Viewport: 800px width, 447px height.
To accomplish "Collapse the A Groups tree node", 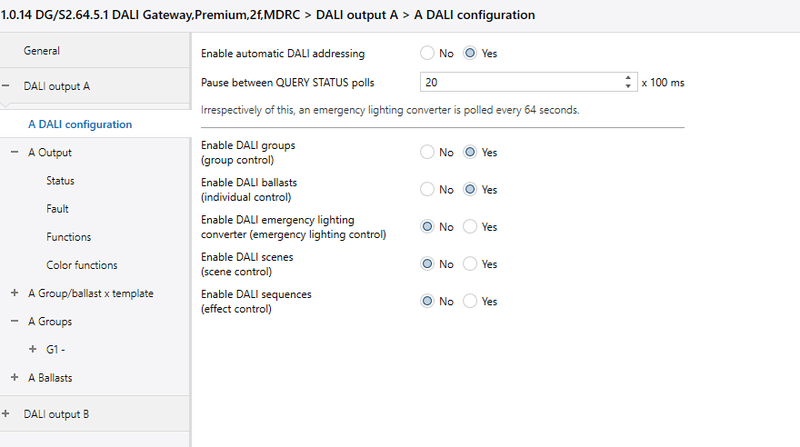I will (x=14, y=322).
